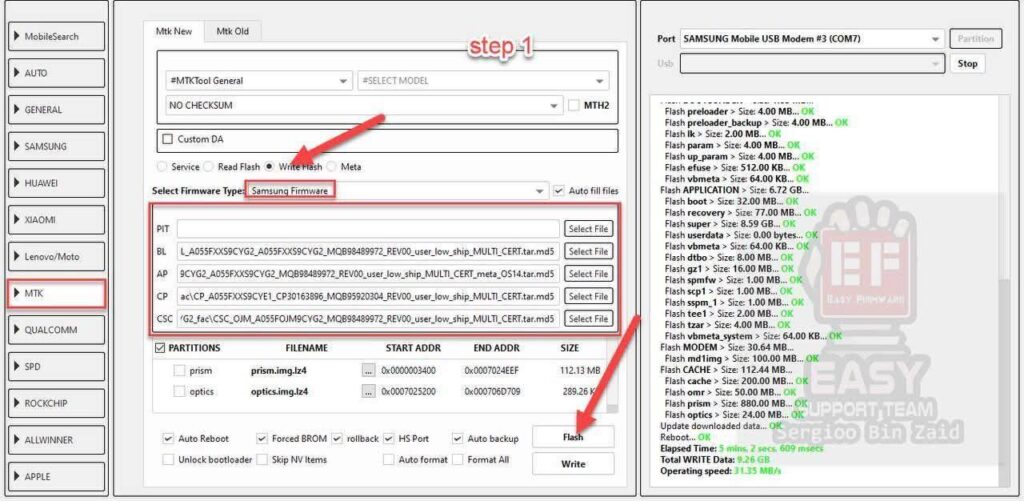The width and height of the screenshot is (1024, 501).
Task: Switch to the Mtk New tab
Action: click(173, 31)
